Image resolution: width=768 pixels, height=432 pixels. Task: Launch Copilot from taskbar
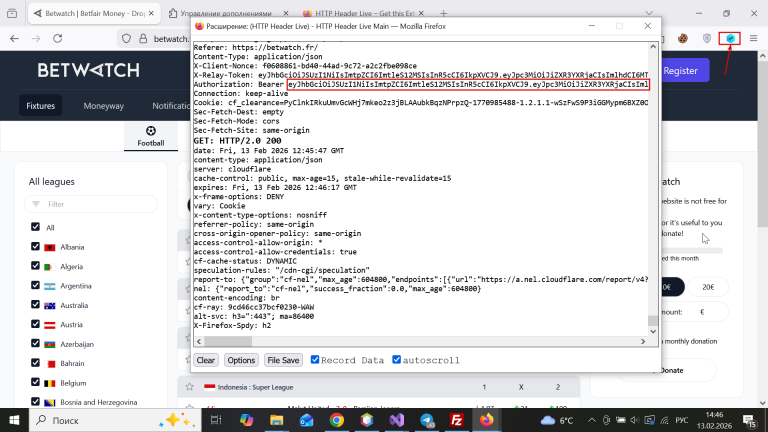(246, 420)
